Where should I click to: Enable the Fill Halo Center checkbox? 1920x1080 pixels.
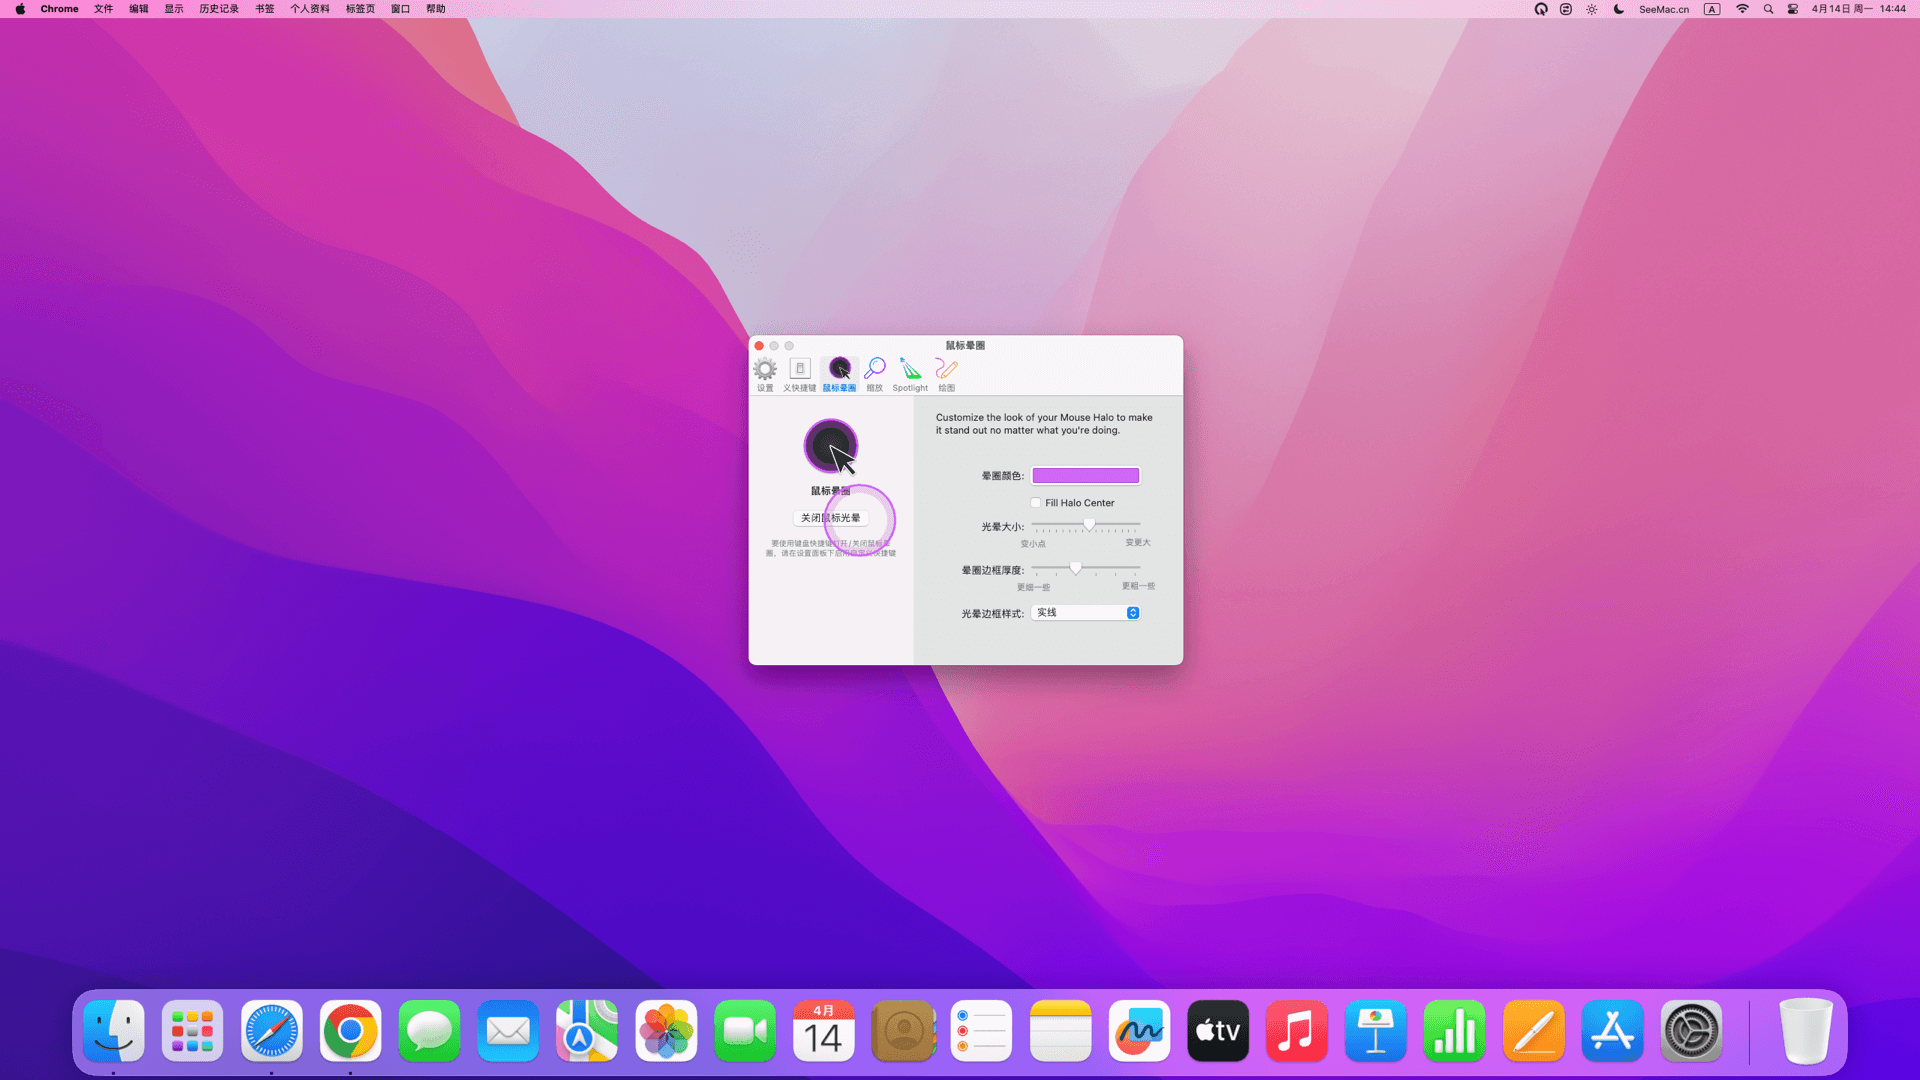point(1036,503)
